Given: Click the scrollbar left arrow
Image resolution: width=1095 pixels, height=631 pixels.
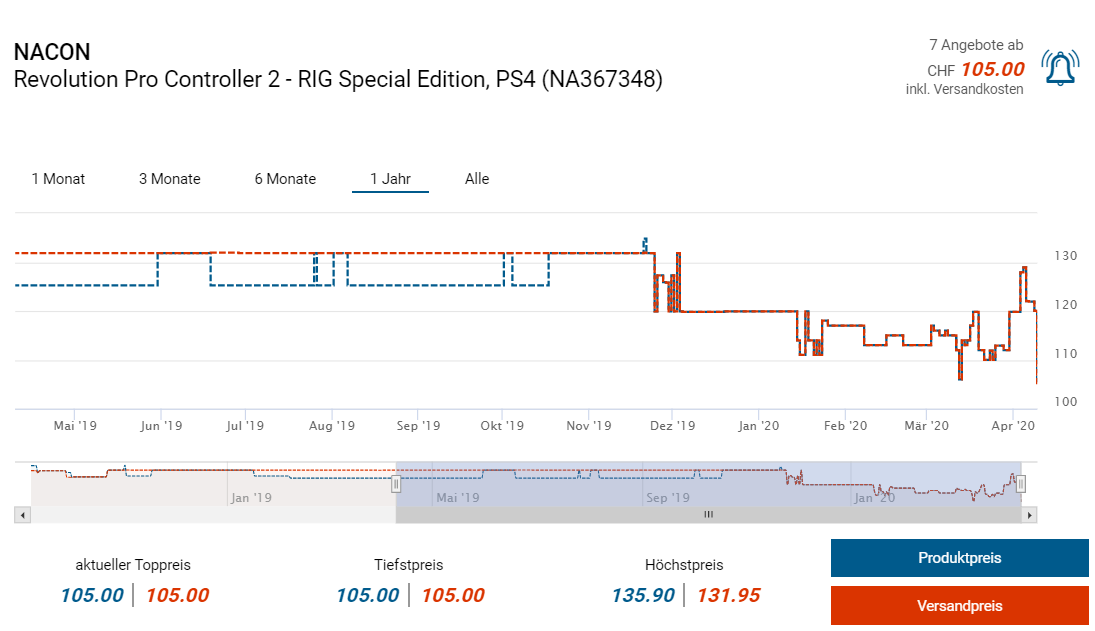Looking at the screenshot, I should [x=24, y=515].
